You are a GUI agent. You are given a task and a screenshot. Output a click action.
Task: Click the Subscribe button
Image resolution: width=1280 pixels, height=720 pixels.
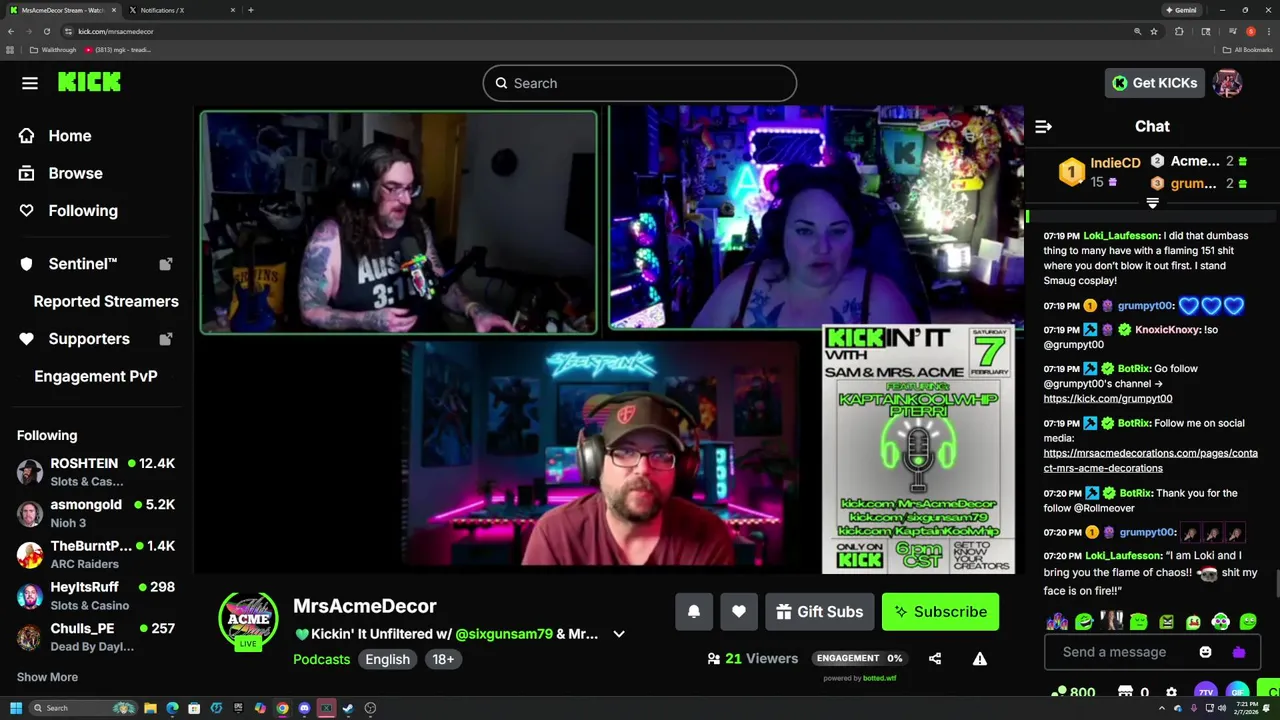pos(940,612)
